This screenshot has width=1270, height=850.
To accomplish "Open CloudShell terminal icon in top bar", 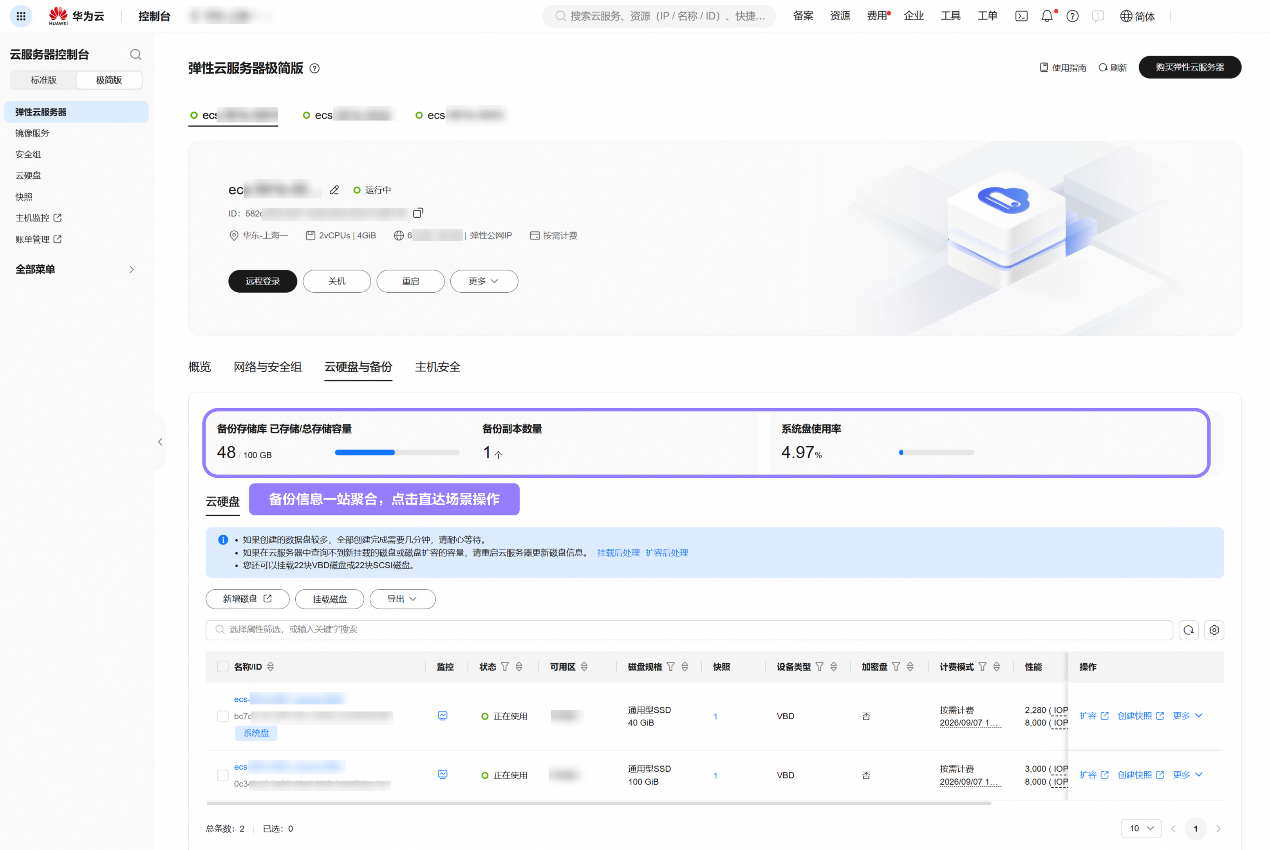I will 1021,16.
